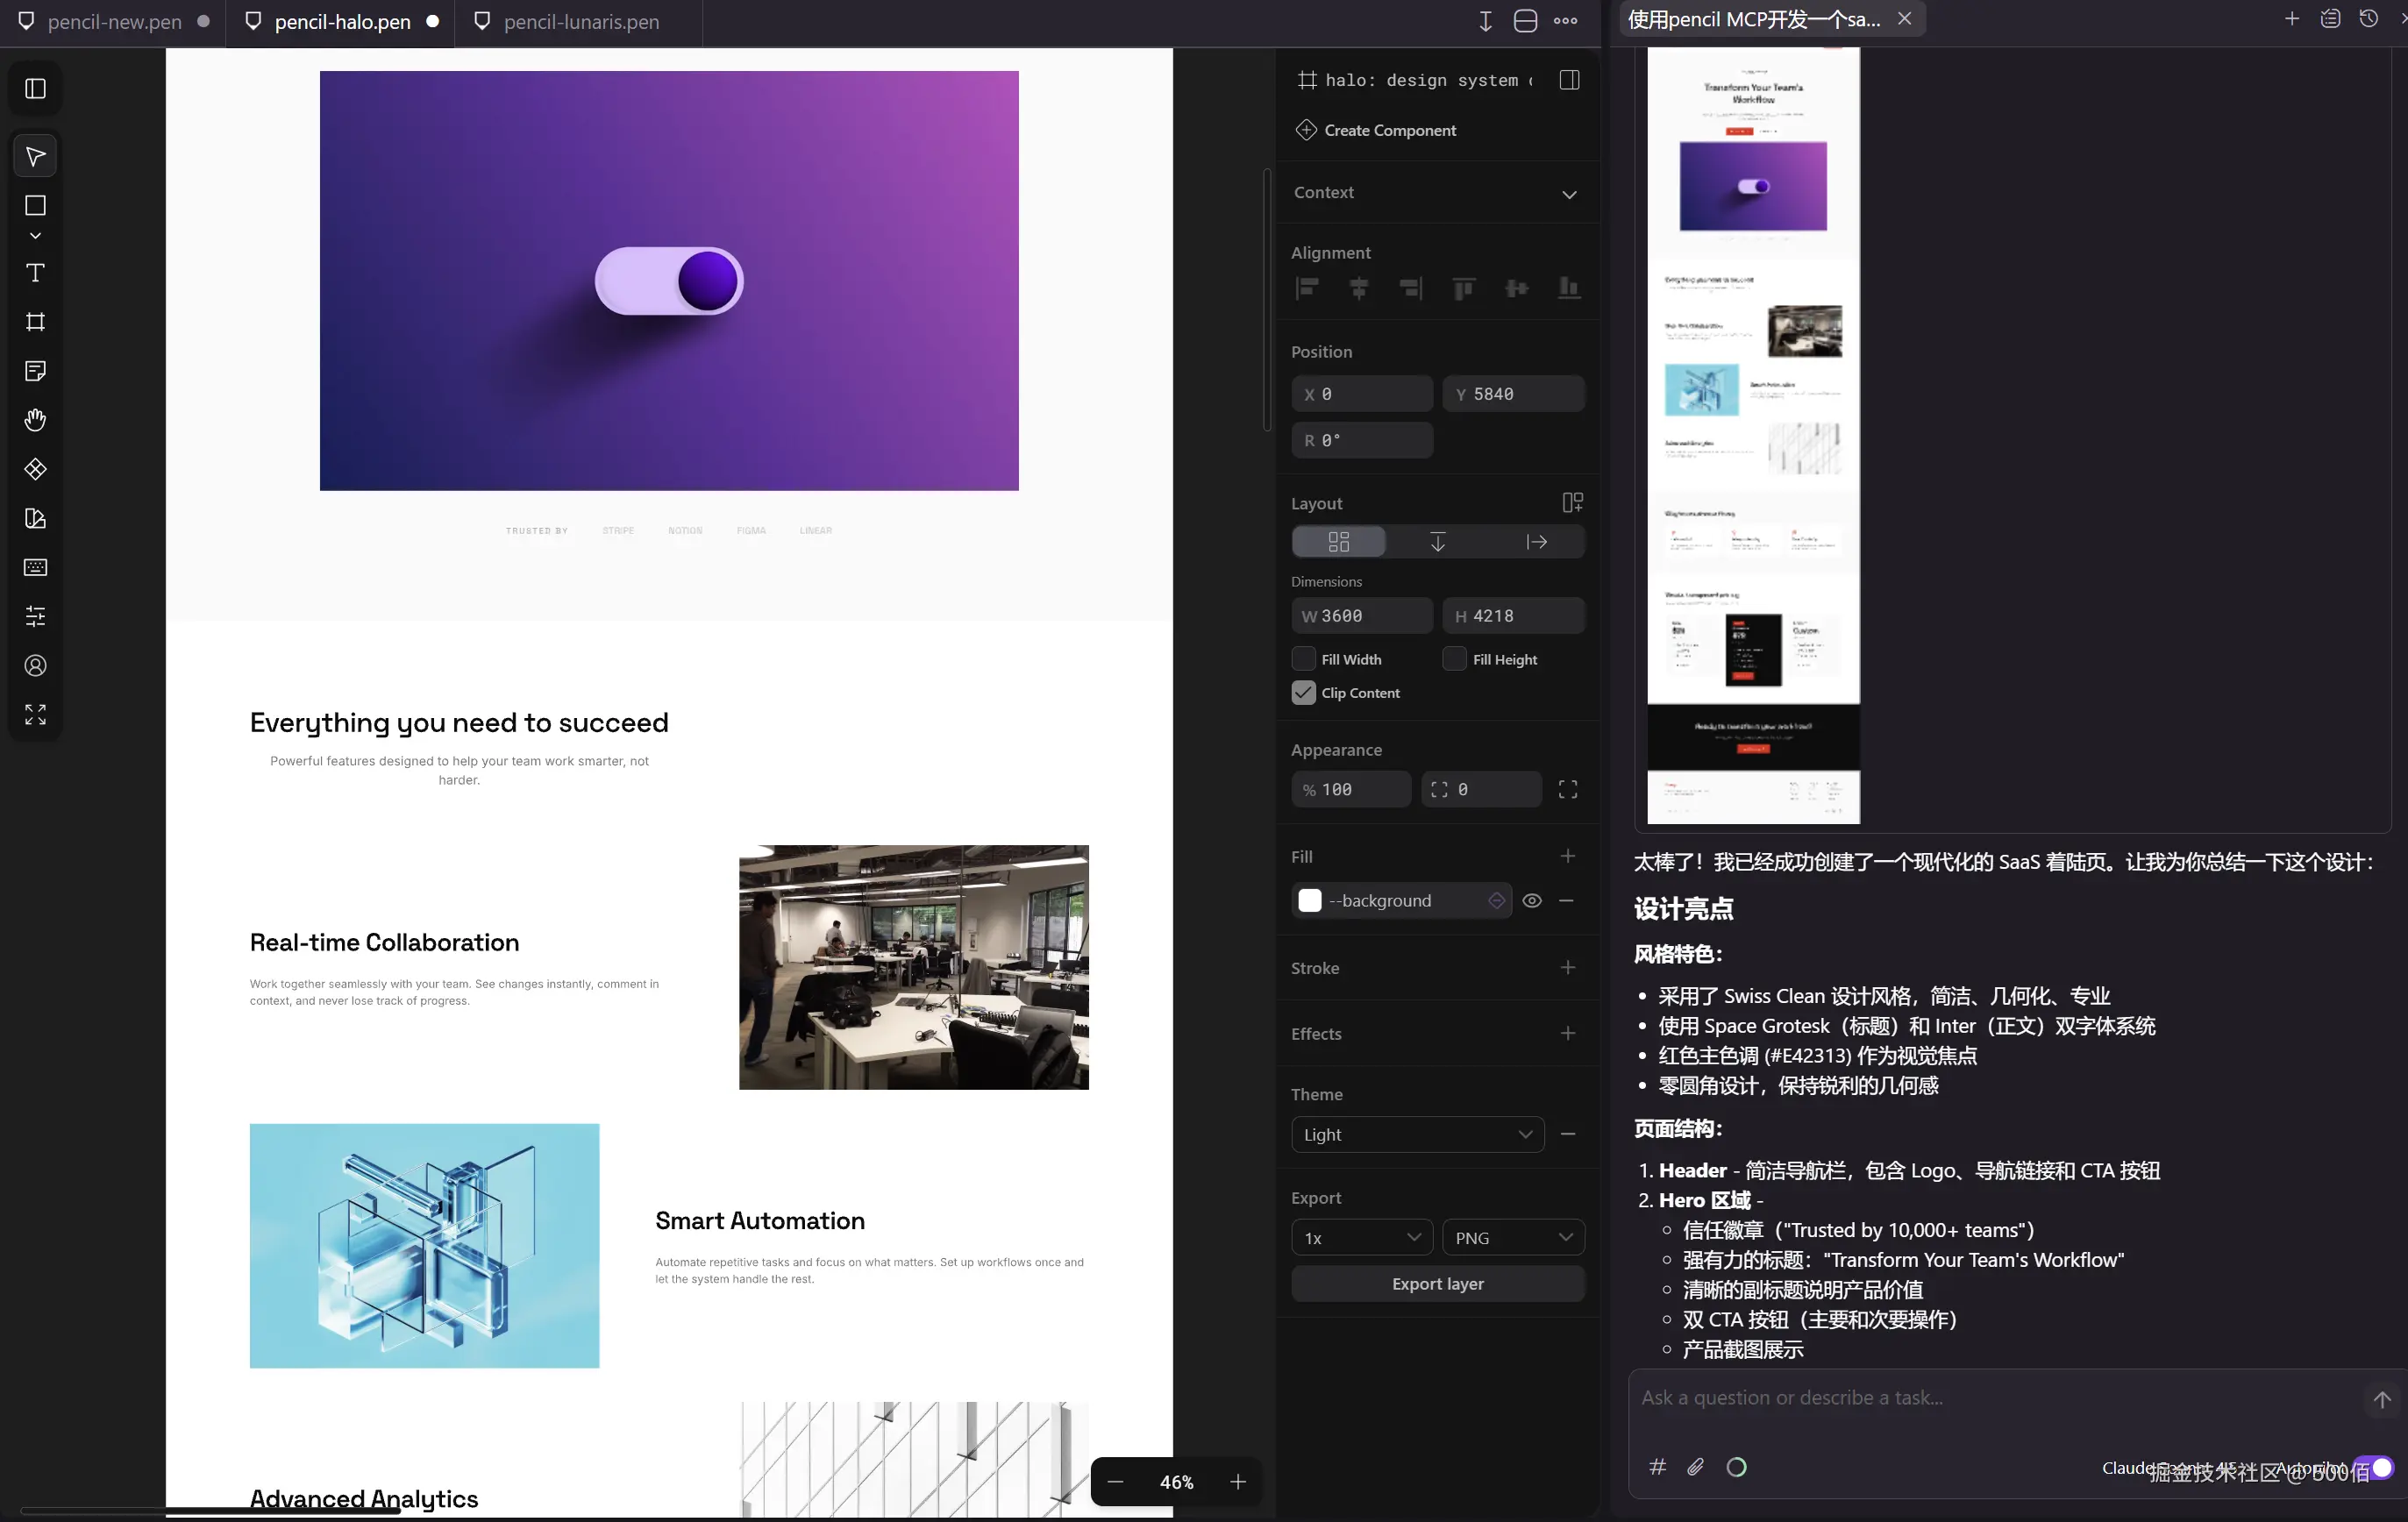The height and width of the screenshot is (1522, 2408).
Task: Open the Light theme dropdown
Action: pos(1417,1134)
